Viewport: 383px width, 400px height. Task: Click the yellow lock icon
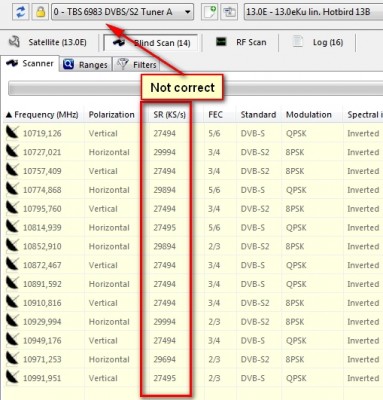tap(40, 12)
